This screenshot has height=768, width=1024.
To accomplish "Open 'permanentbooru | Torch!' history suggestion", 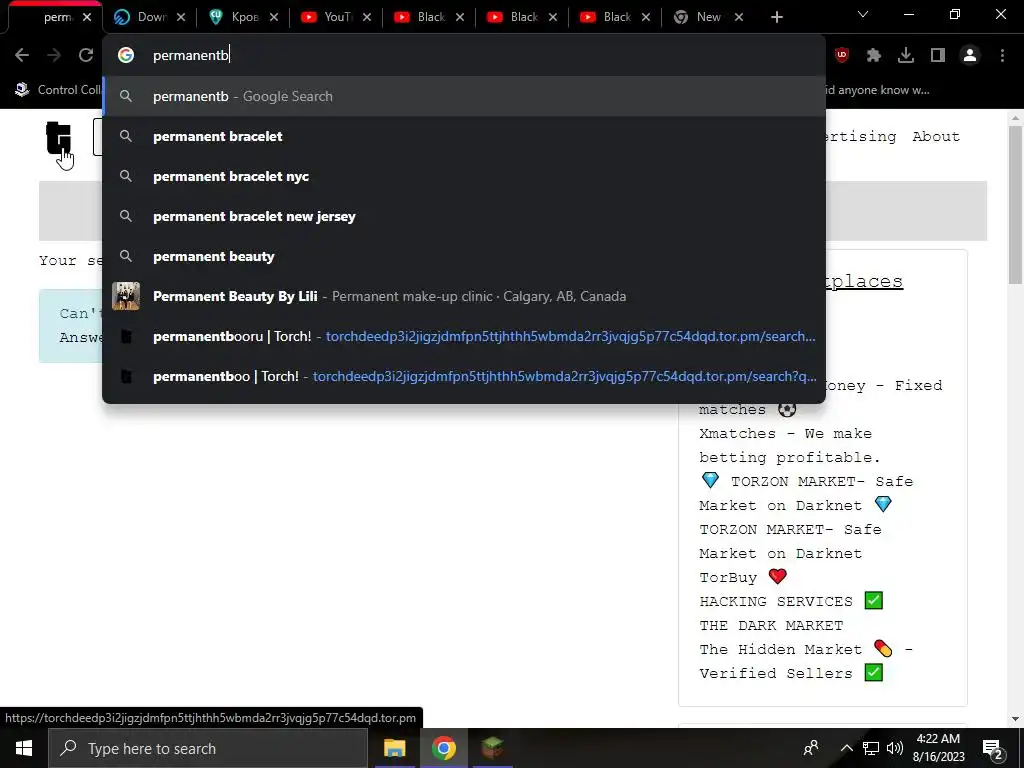I will [x=464, y=336].
